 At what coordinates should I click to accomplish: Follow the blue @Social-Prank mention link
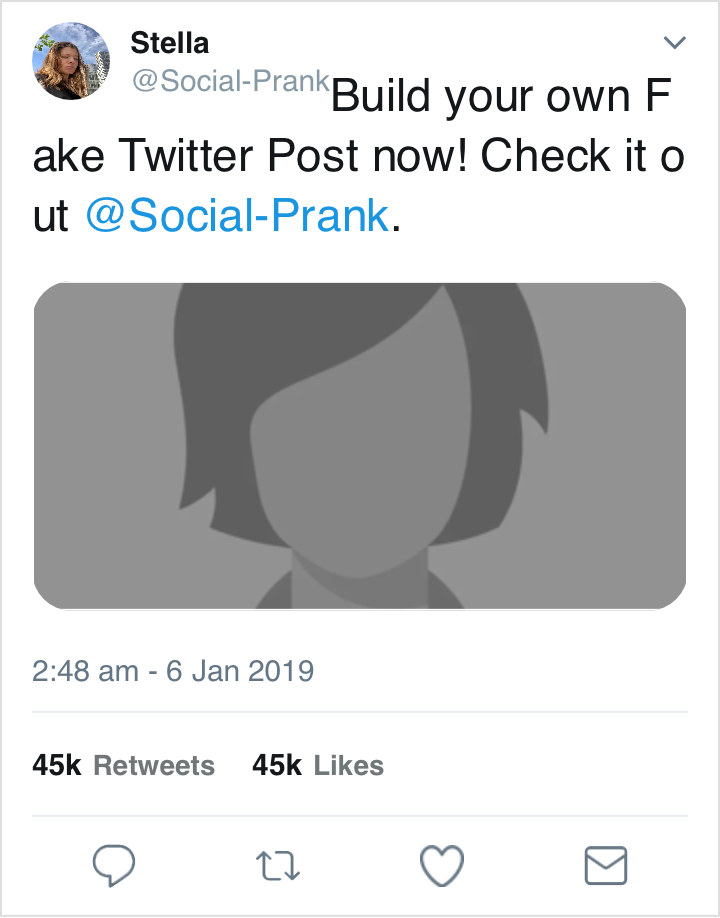(x=238, y=215)
